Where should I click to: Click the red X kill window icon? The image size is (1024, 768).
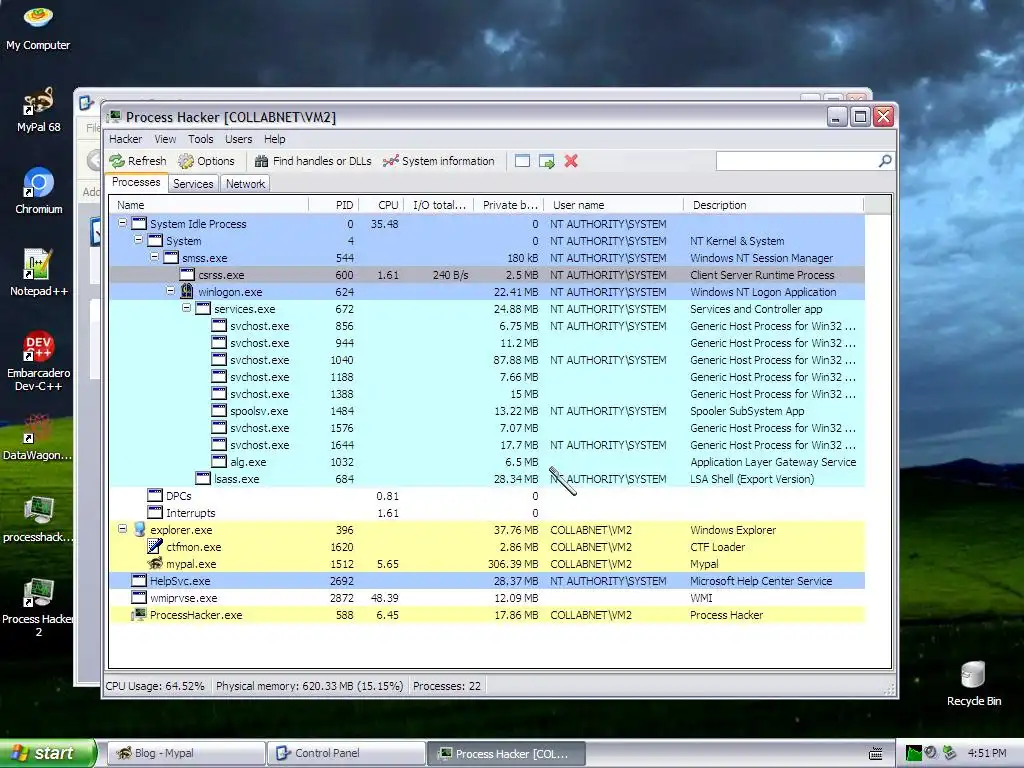[x=571, y=161]
